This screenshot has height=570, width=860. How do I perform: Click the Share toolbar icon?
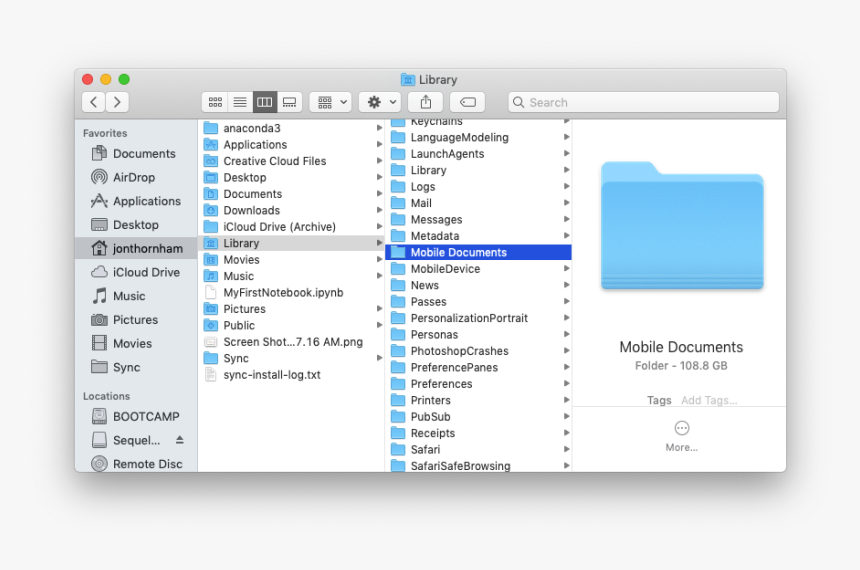426,102
